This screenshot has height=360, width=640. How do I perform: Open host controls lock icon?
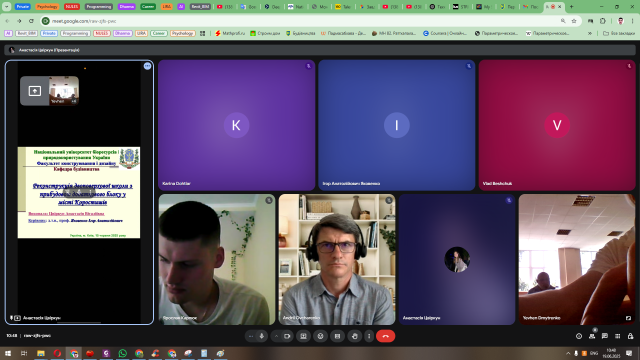tap(630, 336)
